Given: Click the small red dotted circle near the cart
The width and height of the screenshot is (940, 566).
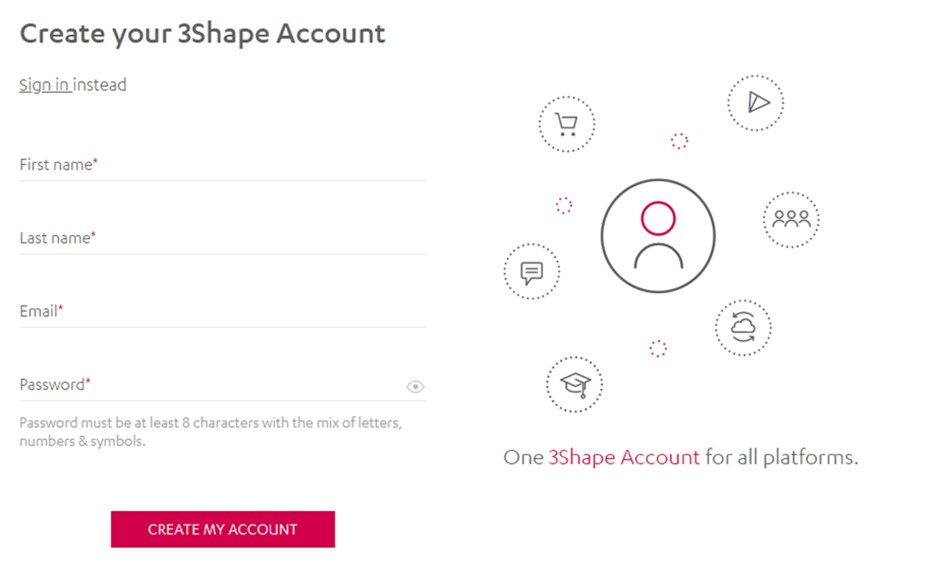Looking at the screenshot, I should click(x=679, y=141).
